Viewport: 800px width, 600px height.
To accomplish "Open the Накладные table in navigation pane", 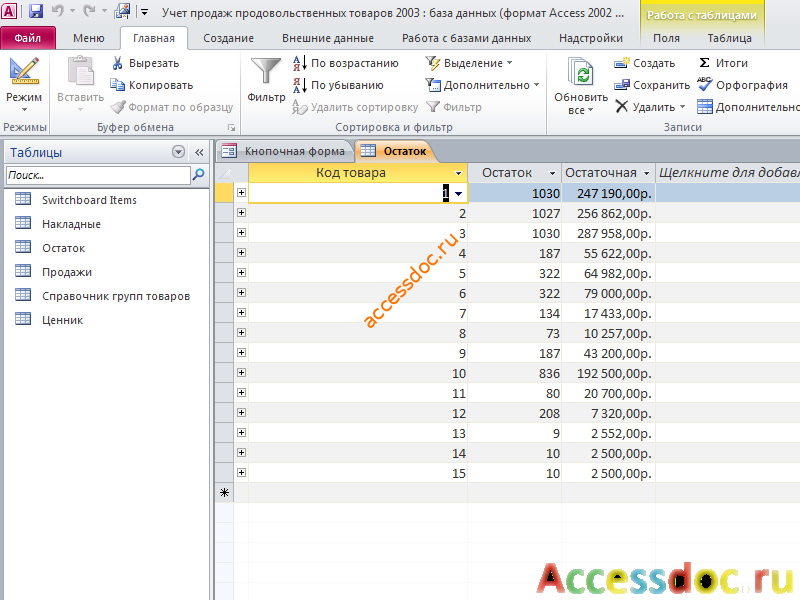I will point(71,224).
